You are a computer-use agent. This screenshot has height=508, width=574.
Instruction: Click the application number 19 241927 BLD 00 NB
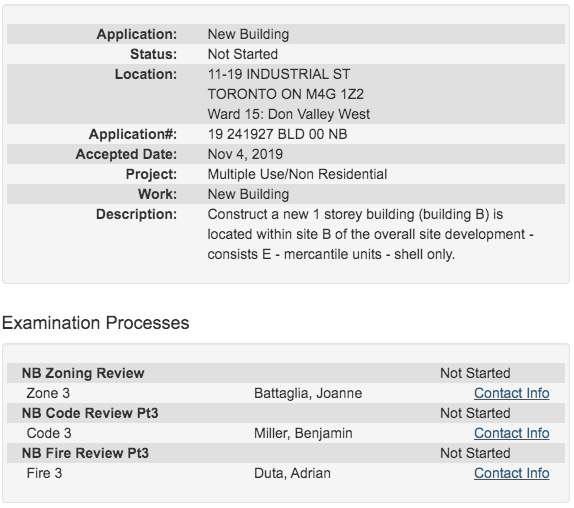[277, 134]
